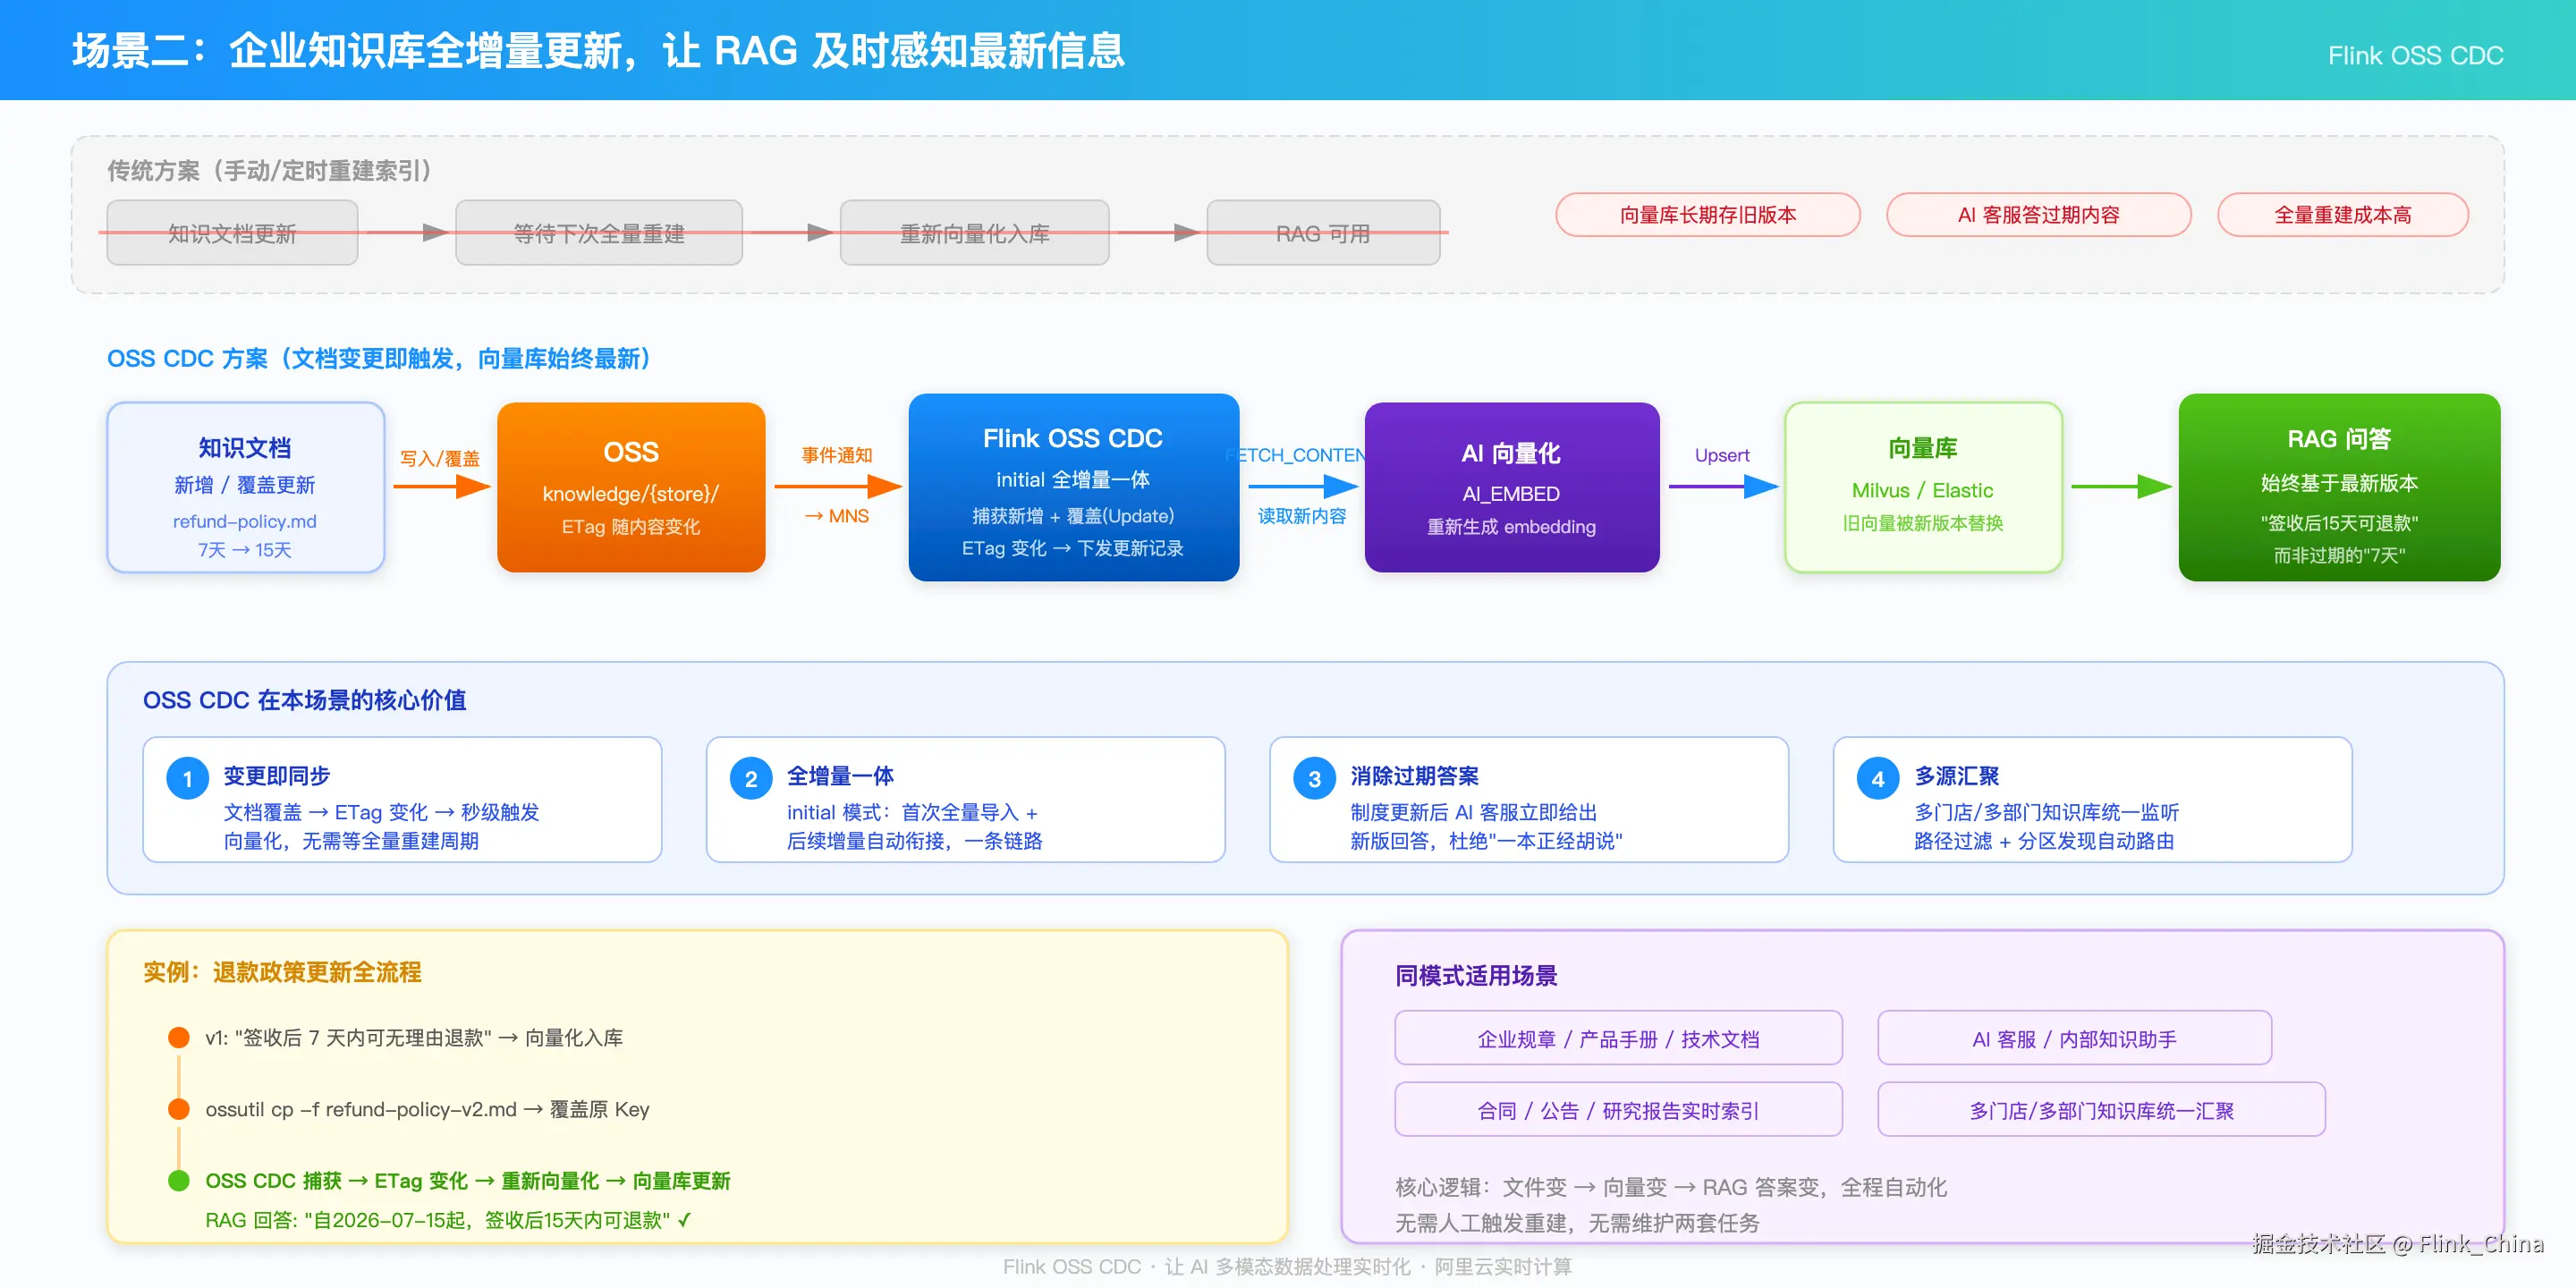
Task: Click the 7天 → 15天 text
Action: click(245, 550)
